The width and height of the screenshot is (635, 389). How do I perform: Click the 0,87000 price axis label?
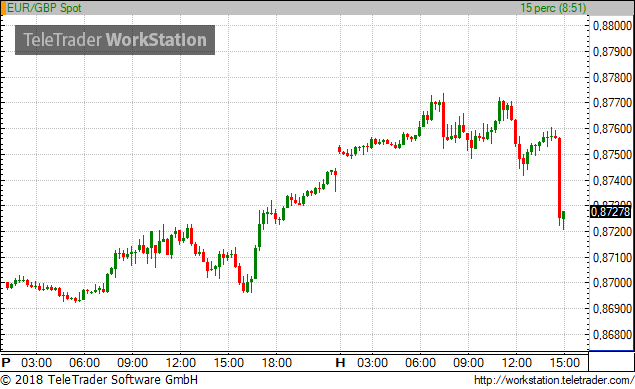pos(612,283)
